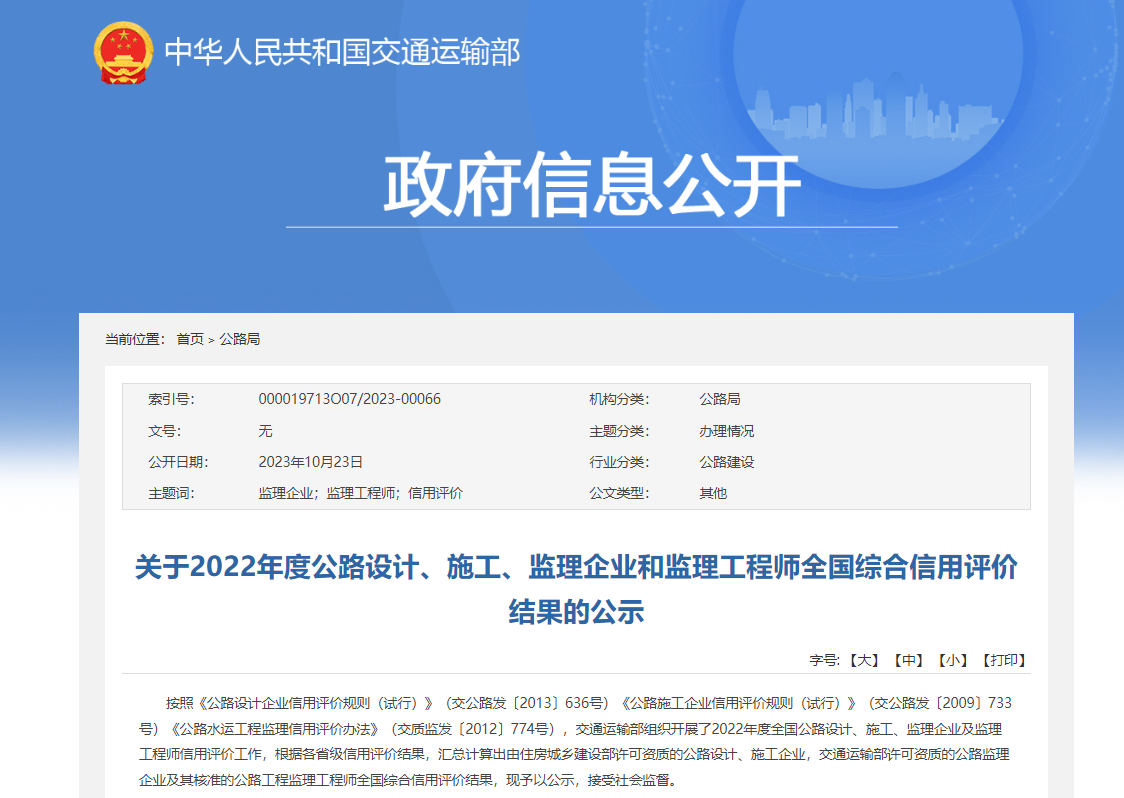Select index number 000019713O07/2023-00066

pos(349,399)
